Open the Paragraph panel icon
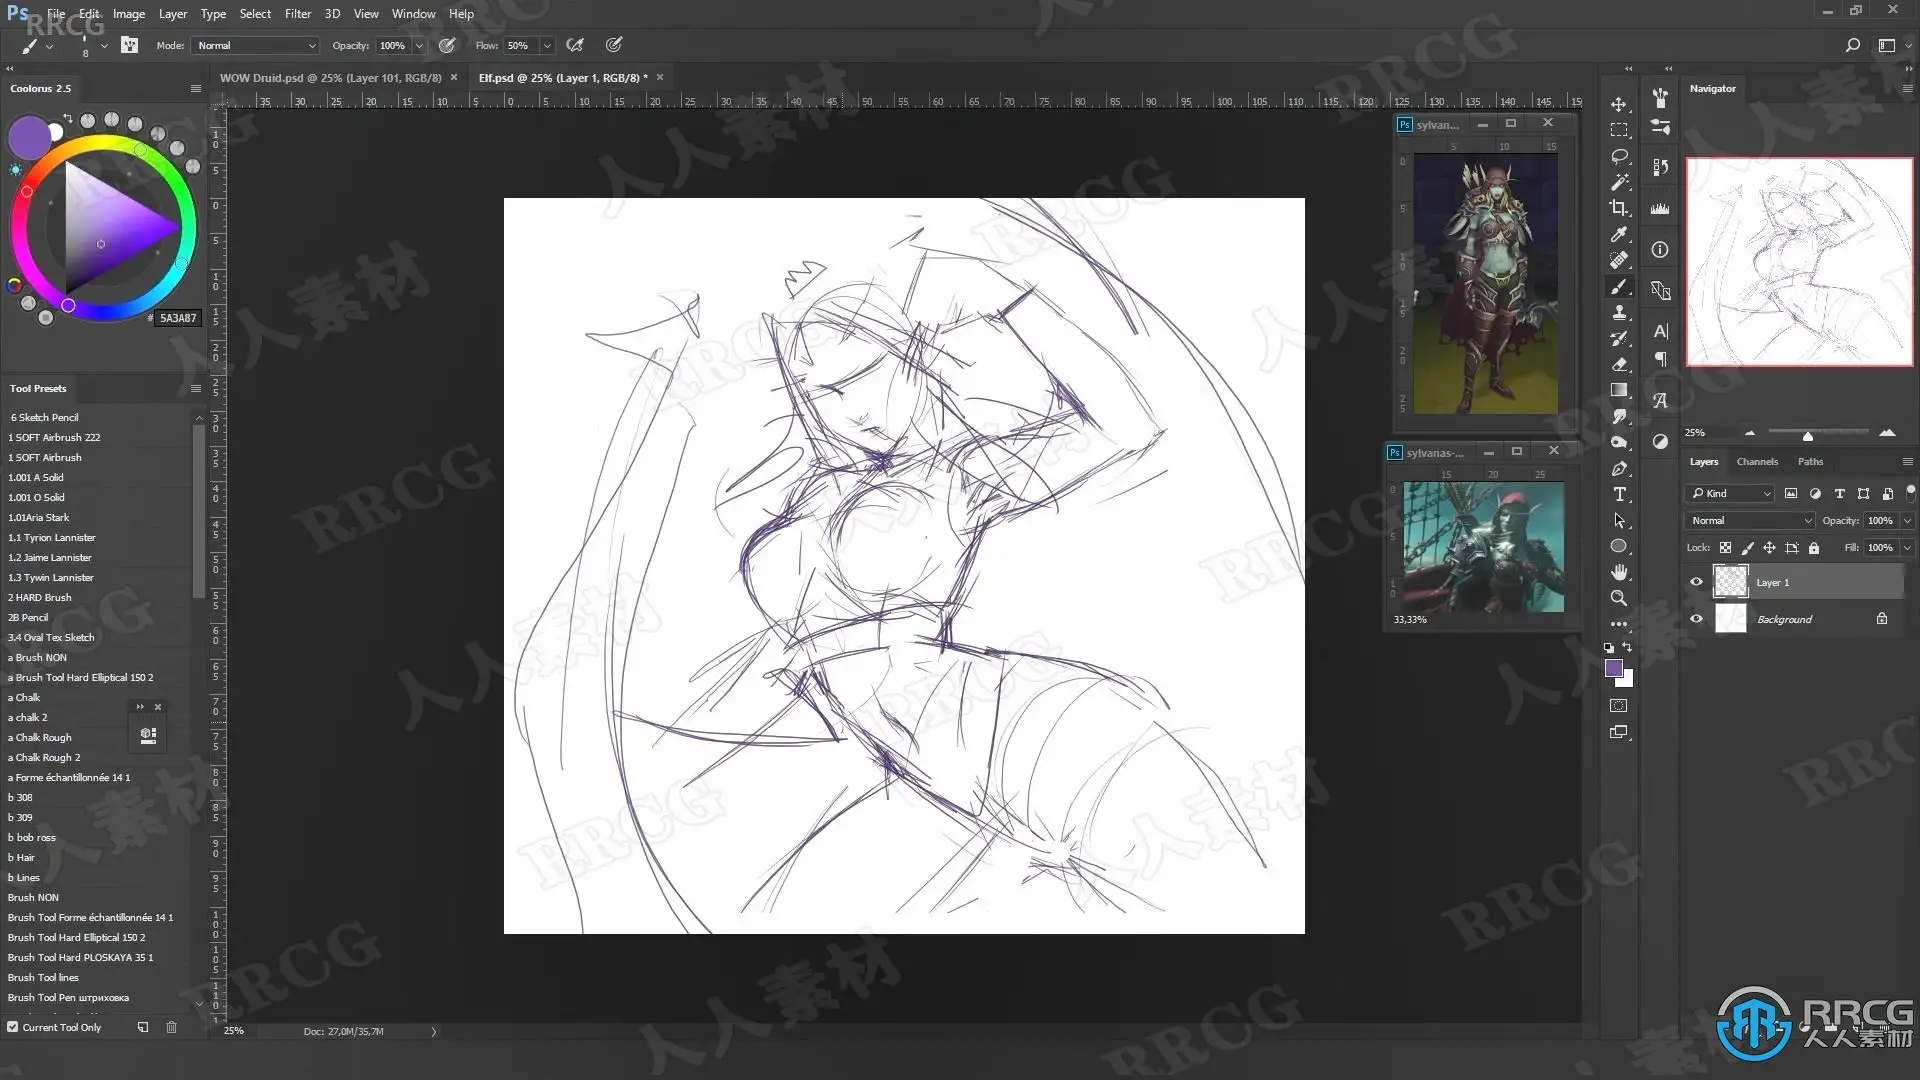 click(1660, 359)
